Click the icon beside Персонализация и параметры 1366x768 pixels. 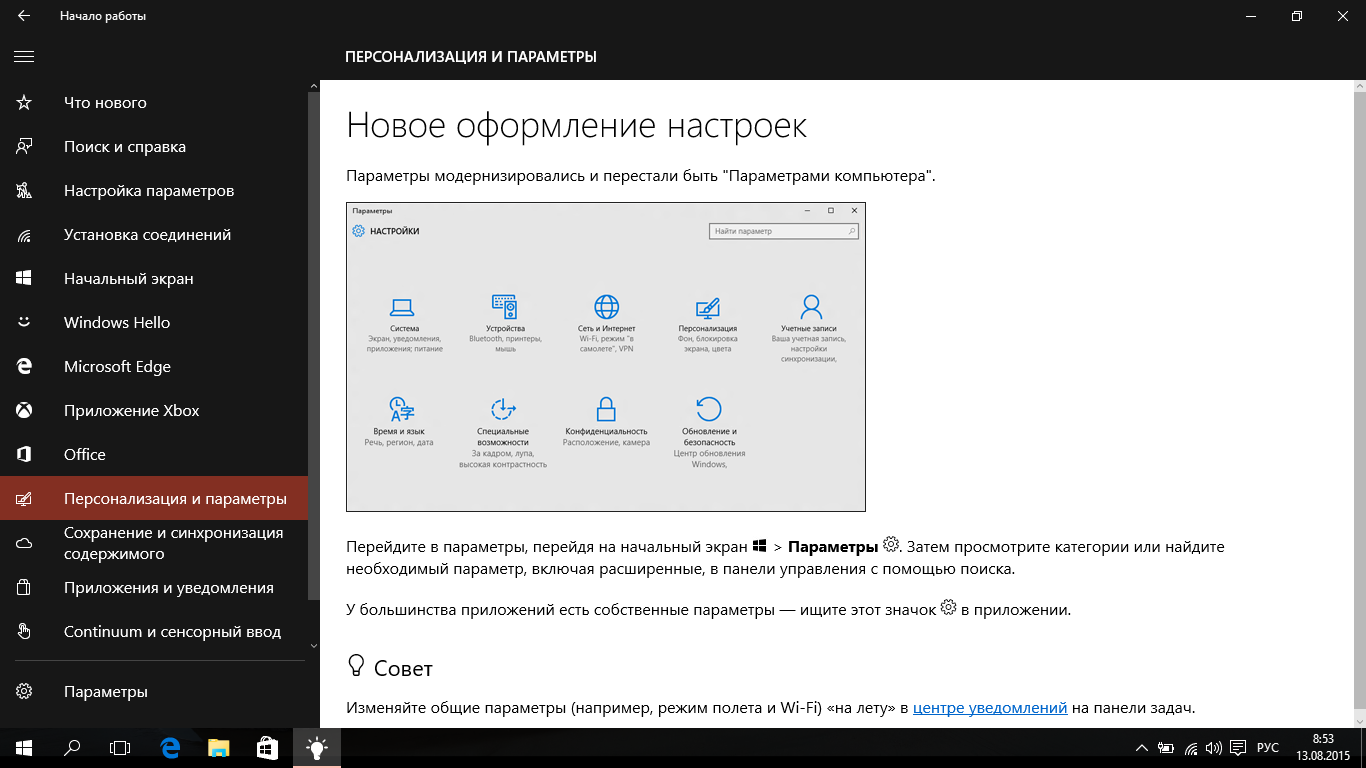pos(24,499)
